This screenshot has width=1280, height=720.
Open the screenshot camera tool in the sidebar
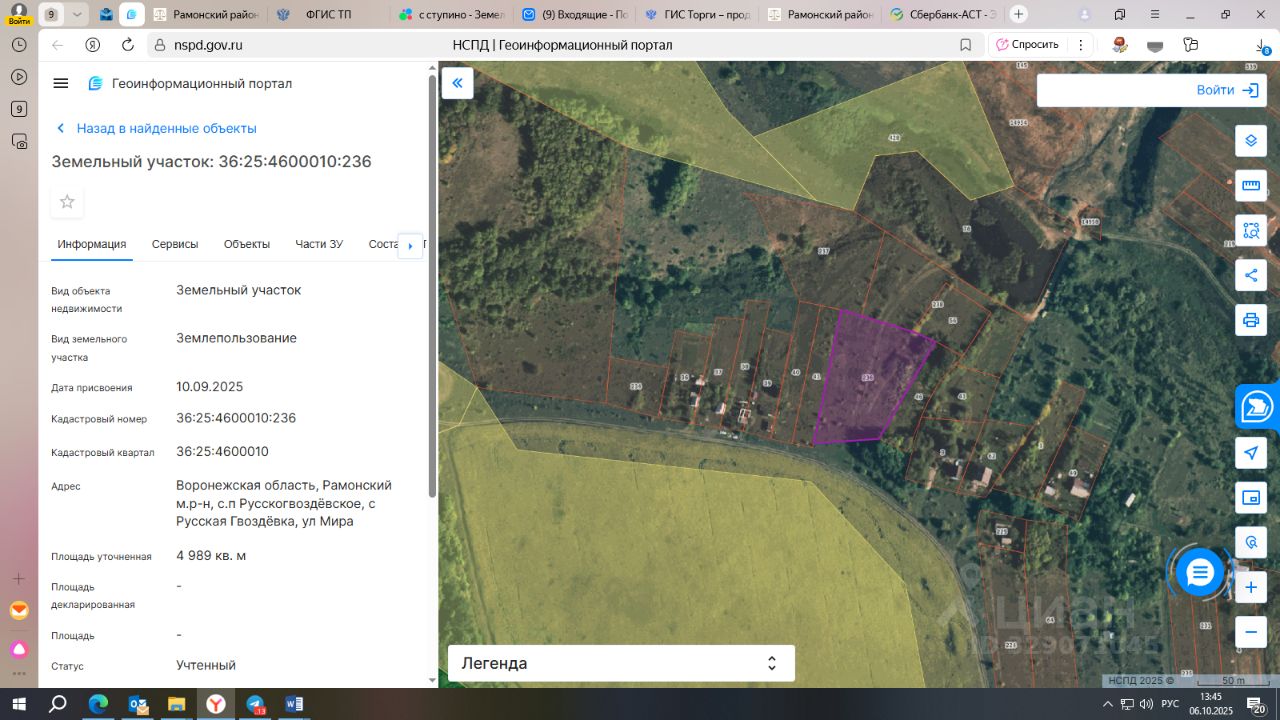(18, 141)
